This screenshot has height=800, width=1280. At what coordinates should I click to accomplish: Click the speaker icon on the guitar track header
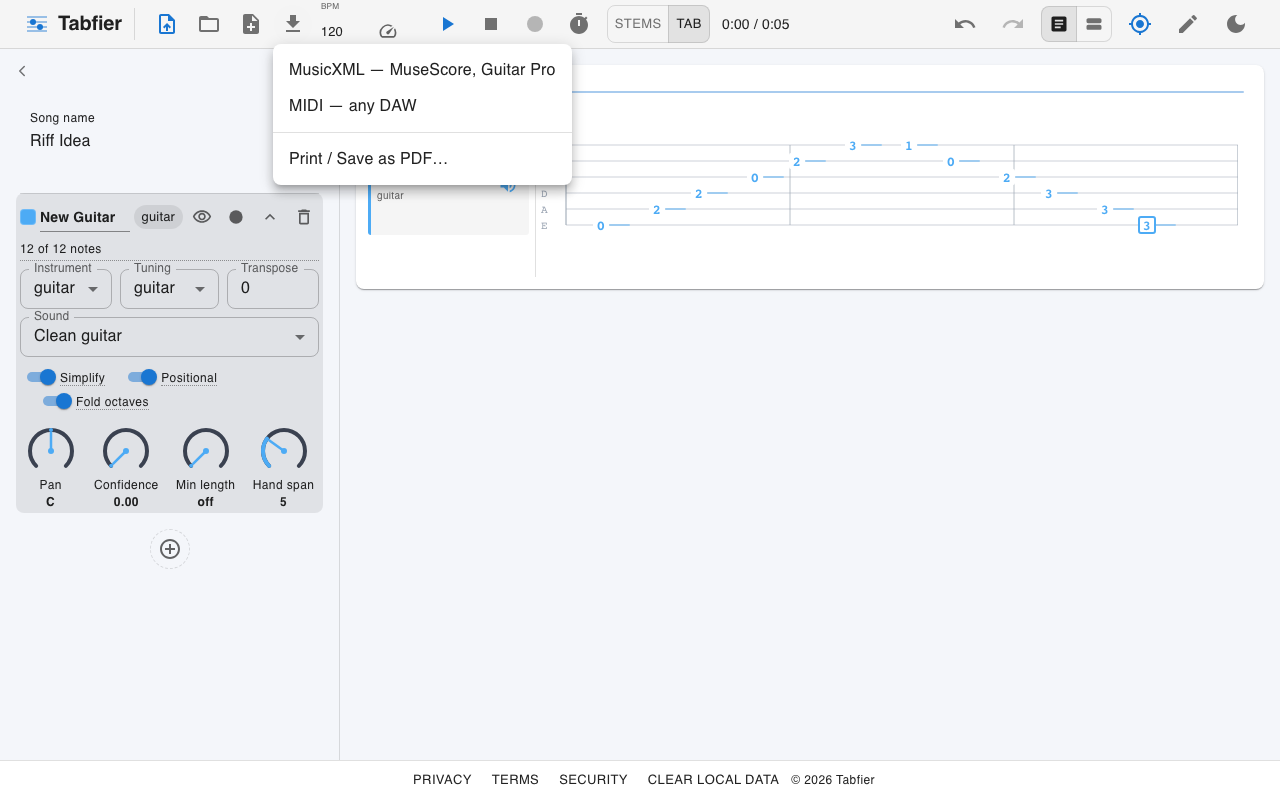[x=508, y=185]
